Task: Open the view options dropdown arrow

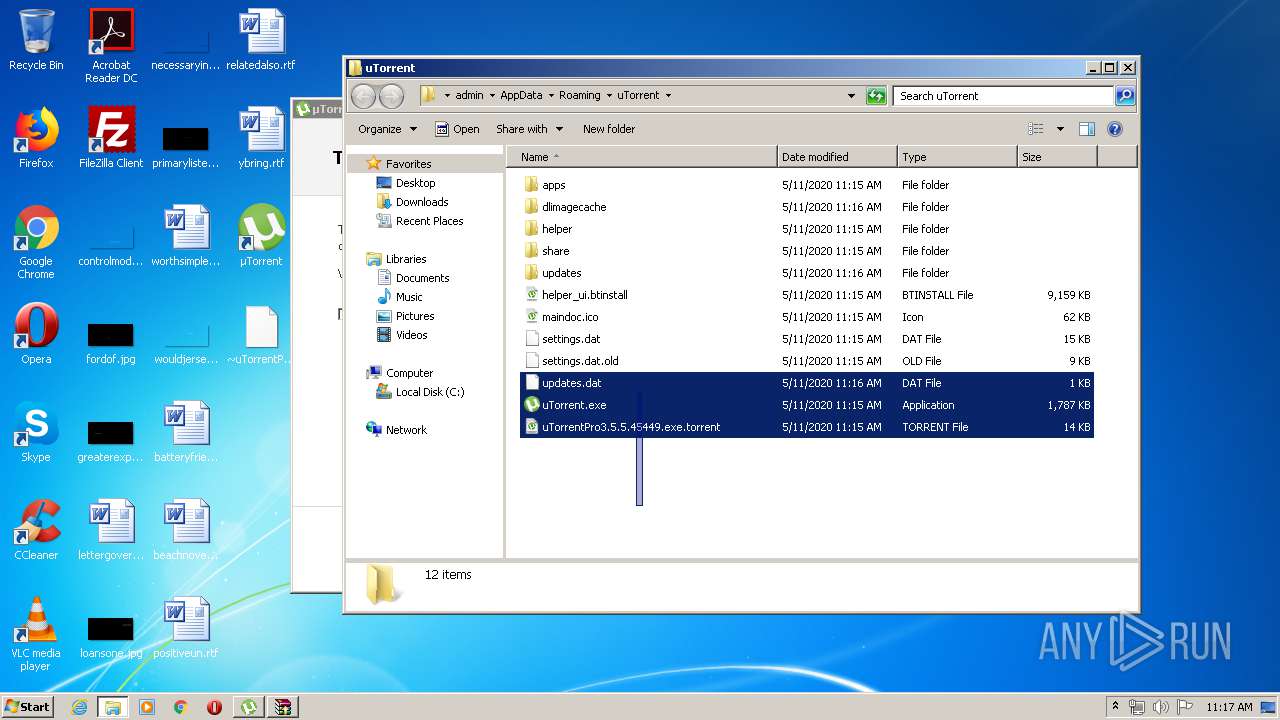Action: pyautogui.click(x=1060, y=129)
